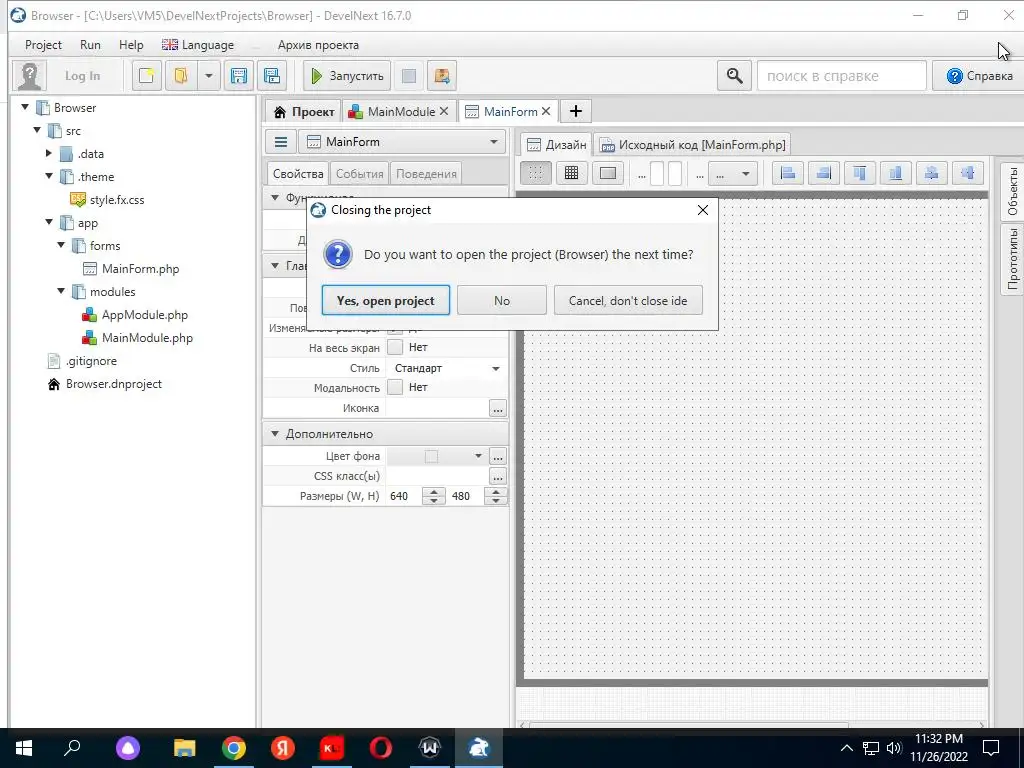
Task: Open the Project menu
Action: point(43,44)
